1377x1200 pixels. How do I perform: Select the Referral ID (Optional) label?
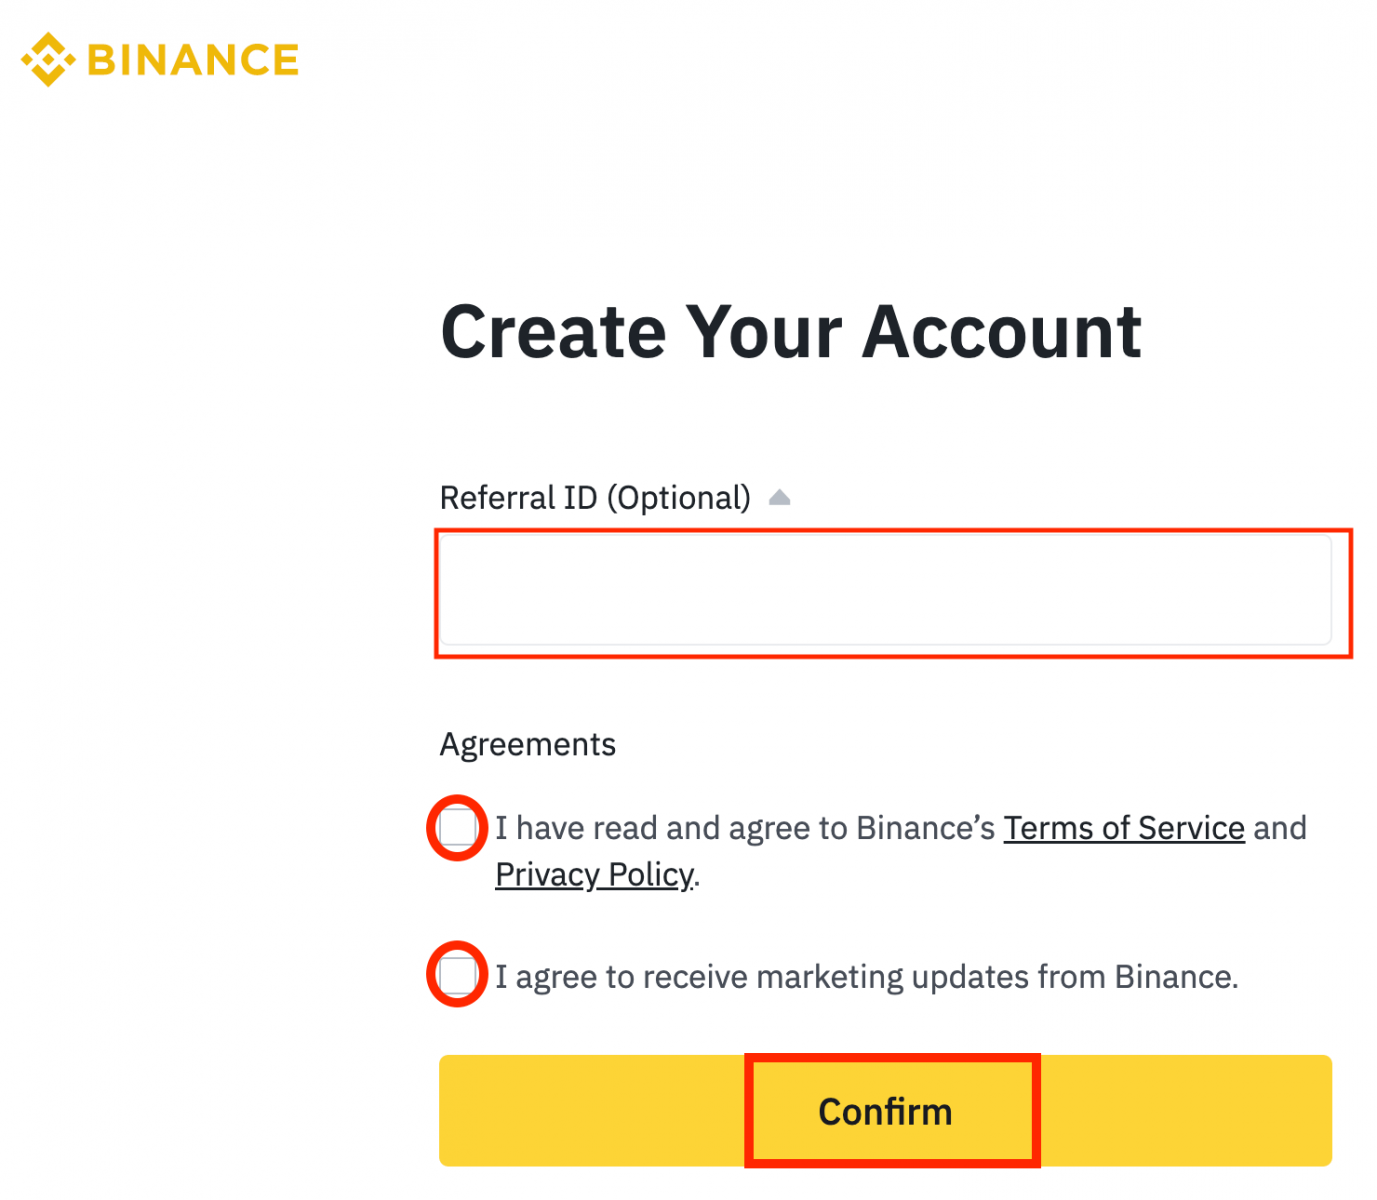click(x=595, y=497)
